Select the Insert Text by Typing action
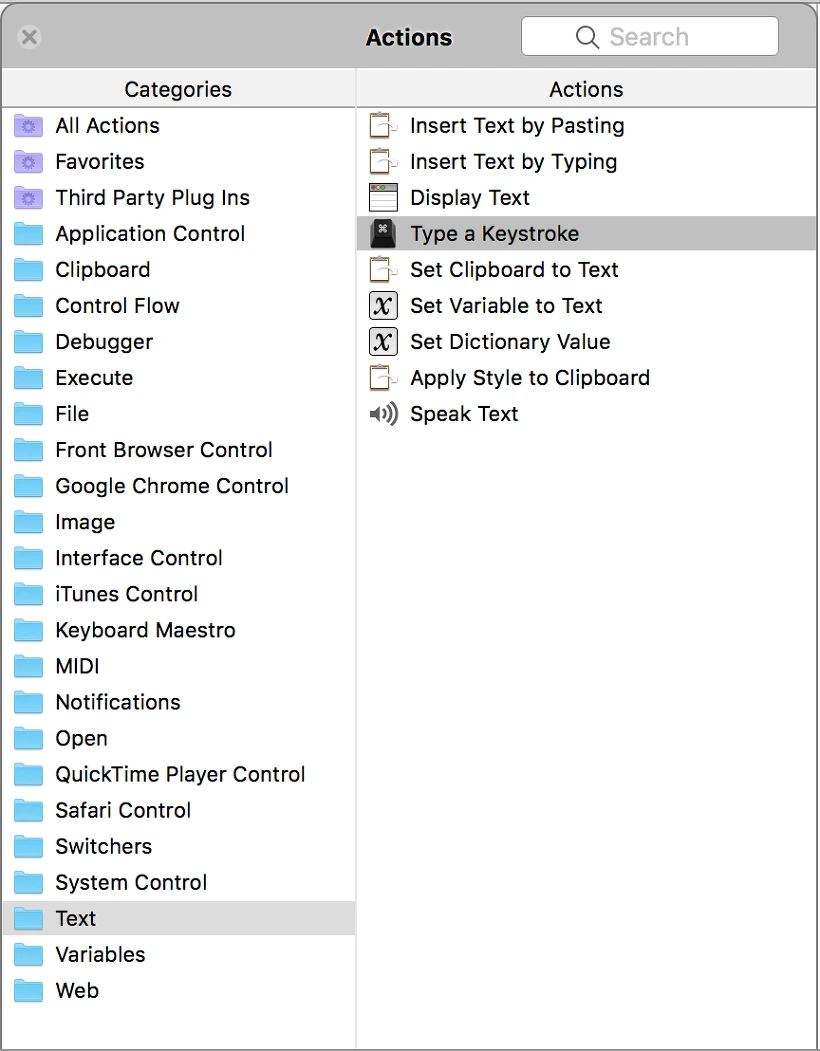 pyautogui.click(x=587, y=162)
